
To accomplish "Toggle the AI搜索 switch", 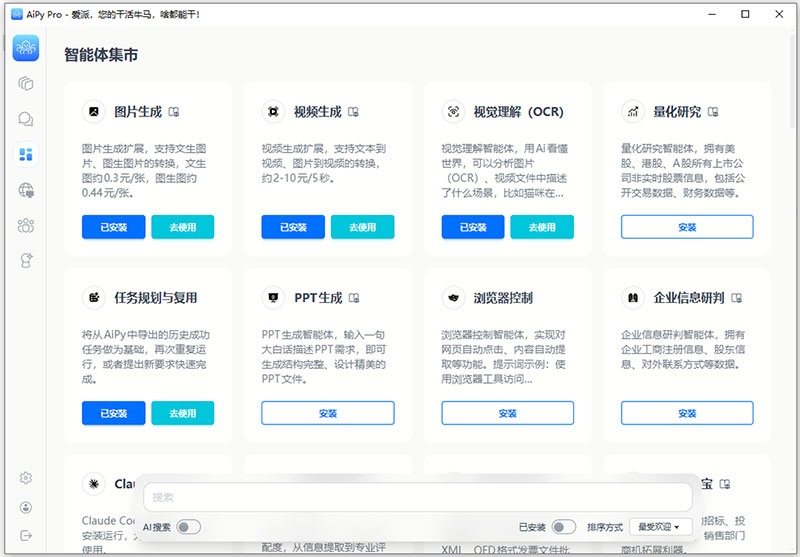I will coord(188,527).
